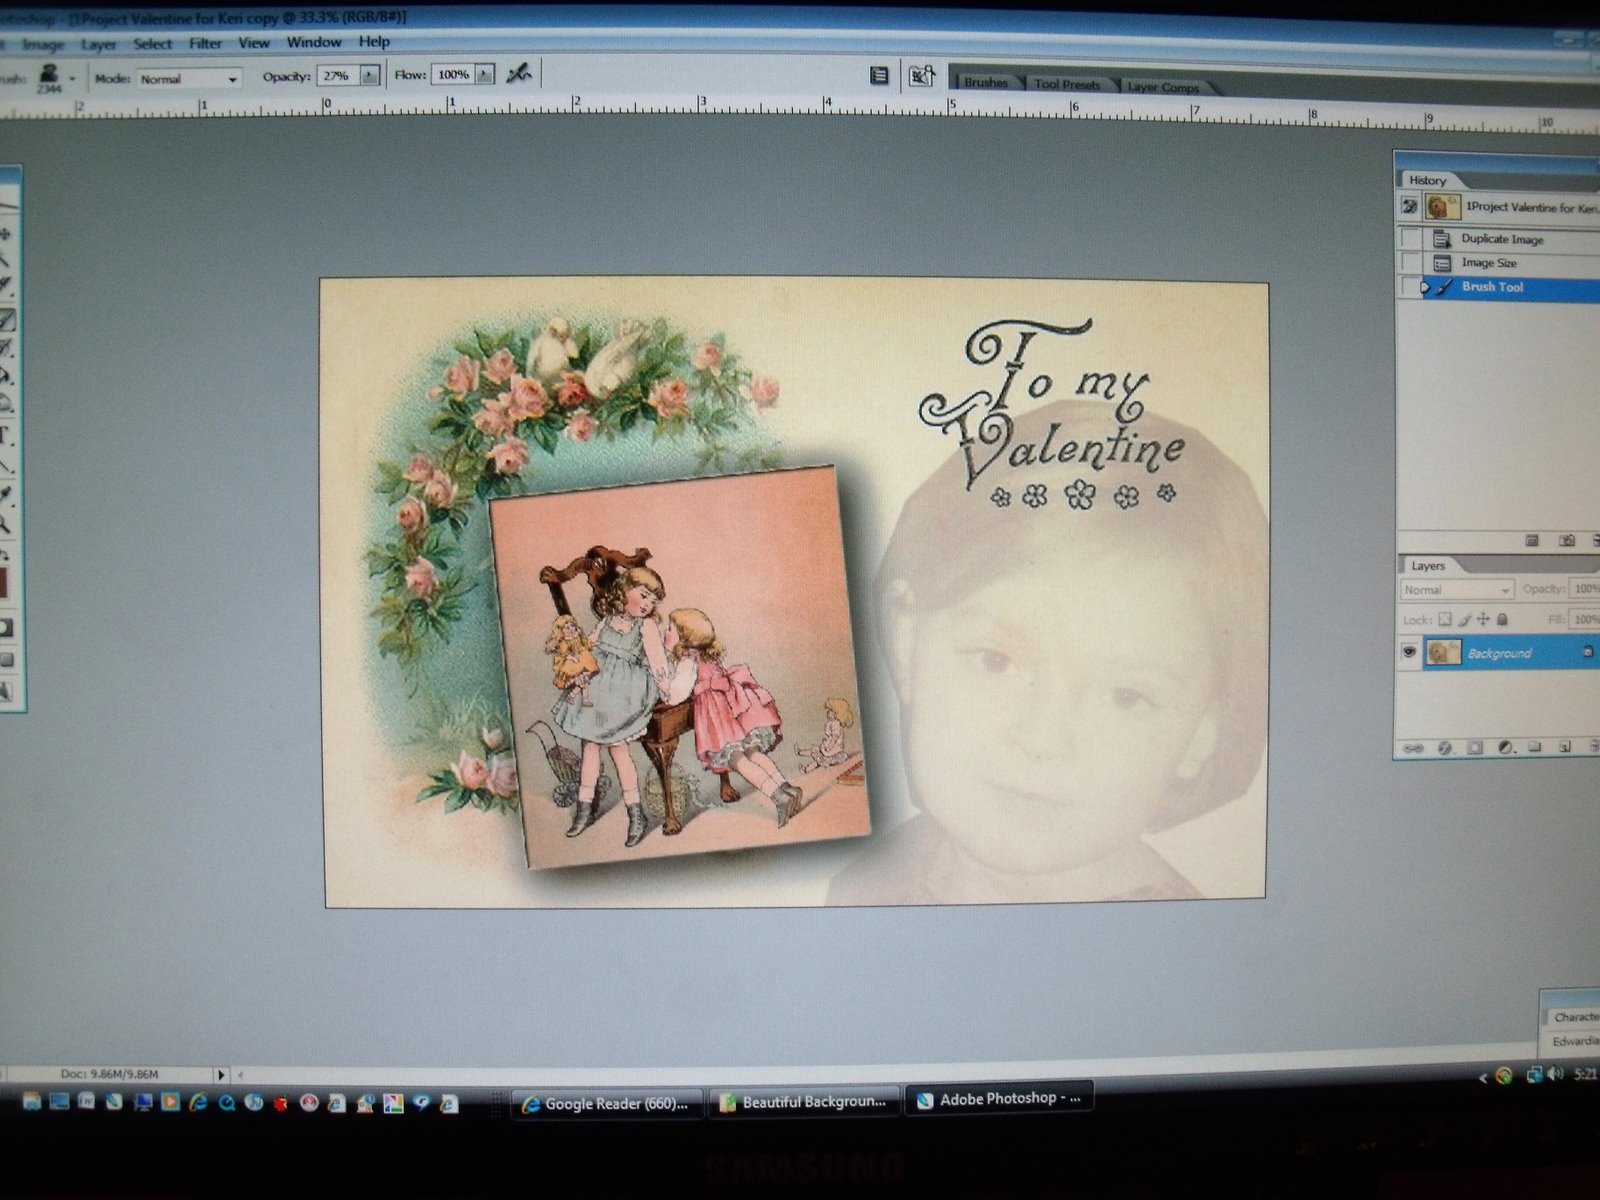Set history brush source for Image Size
This screenshot has width=1600, height=1200.
point(1410,263)
